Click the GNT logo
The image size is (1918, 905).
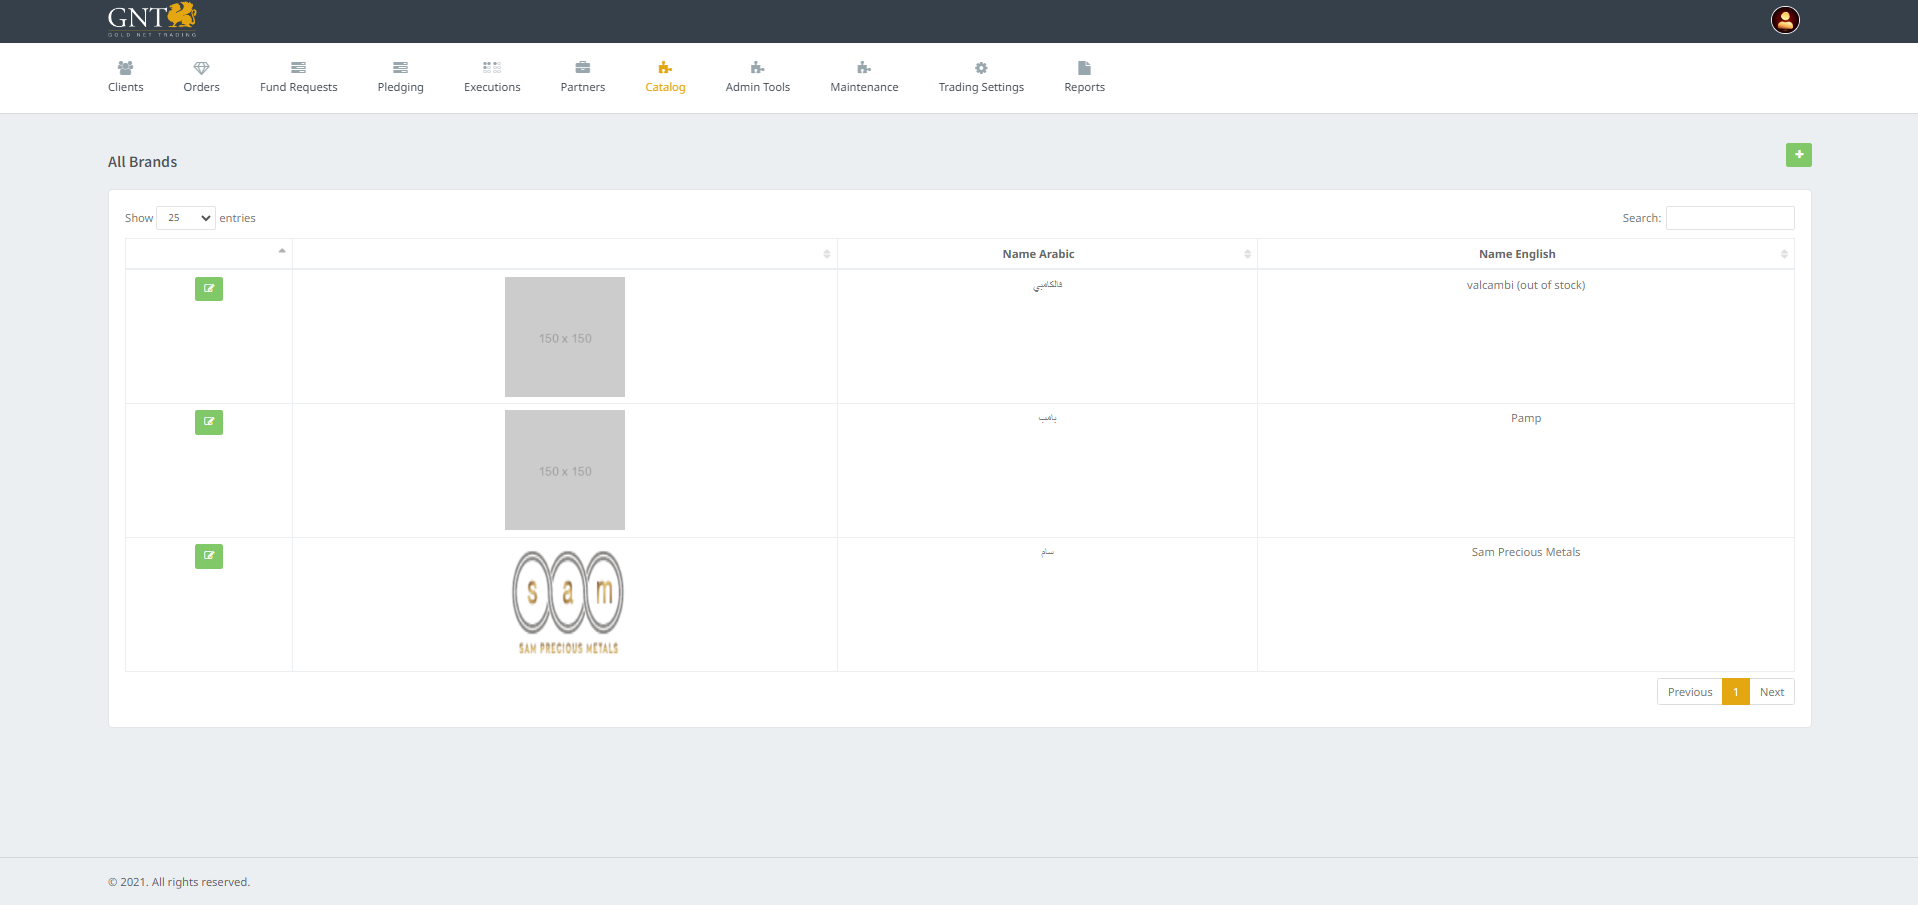[x=152, y=20]
